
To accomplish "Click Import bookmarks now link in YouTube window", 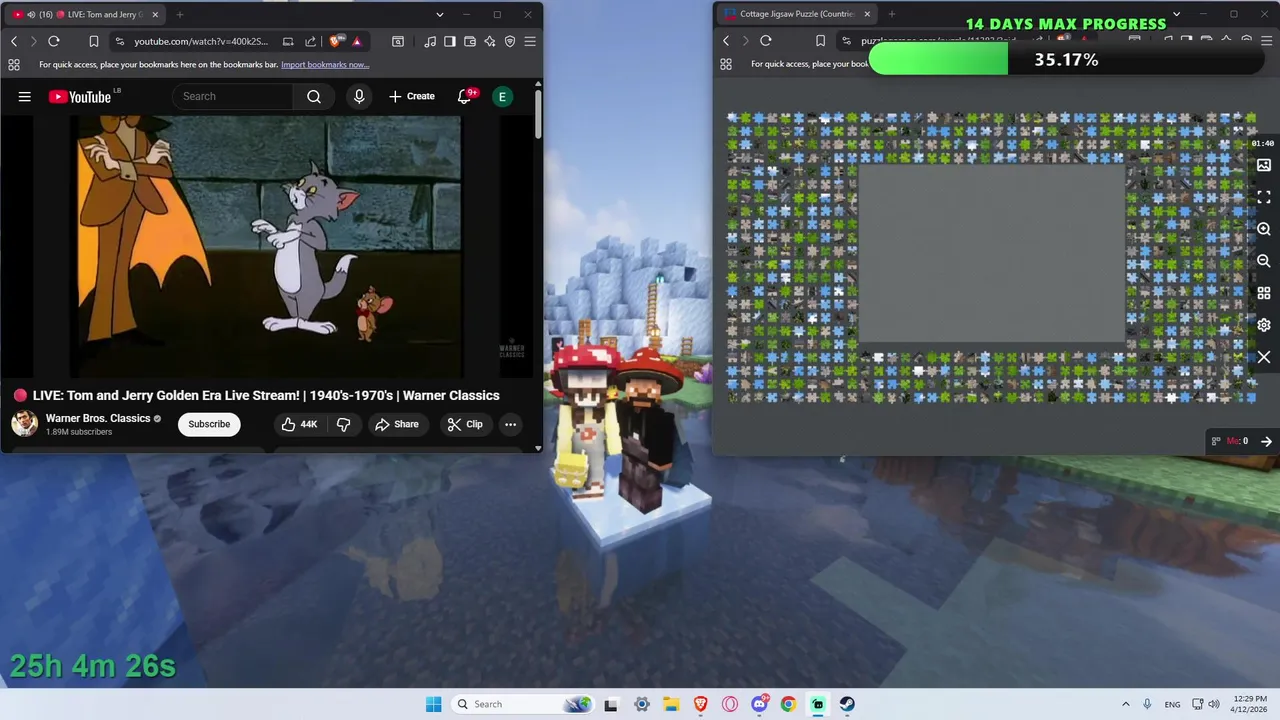I will coord(325,64).
